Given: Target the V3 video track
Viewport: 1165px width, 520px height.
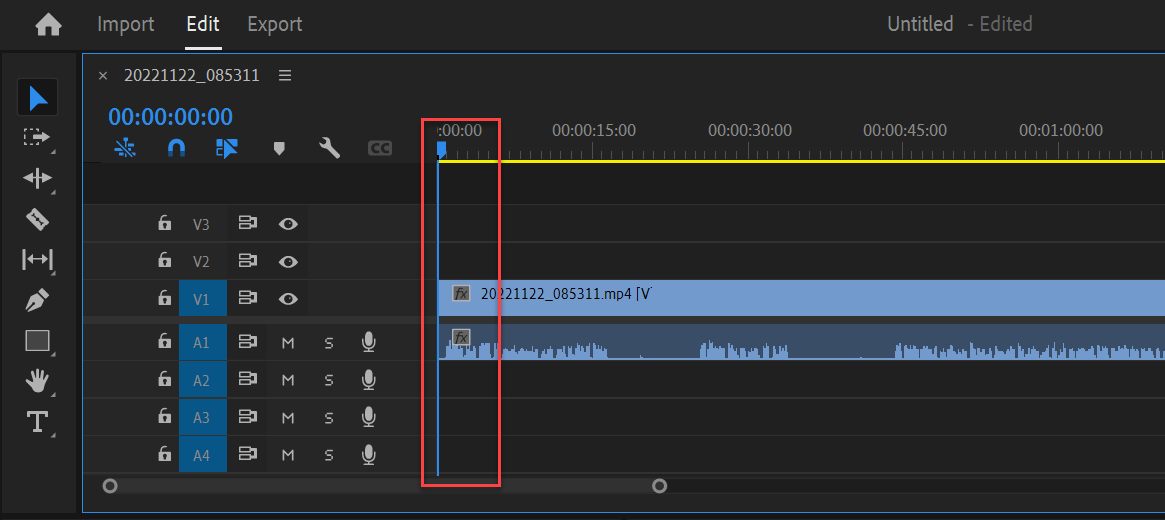Looking at the screenshot, I should point(201,224).
